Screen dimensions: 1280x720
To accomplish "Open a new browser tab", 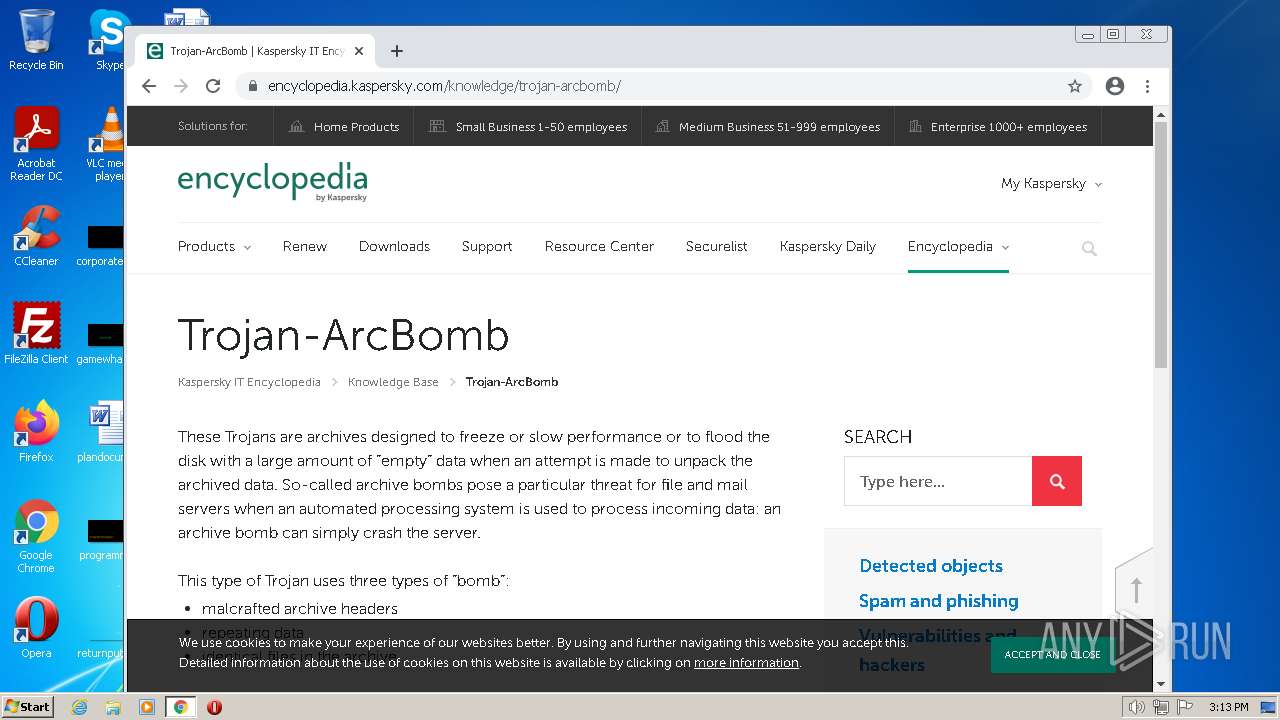I will coord(397,51).
